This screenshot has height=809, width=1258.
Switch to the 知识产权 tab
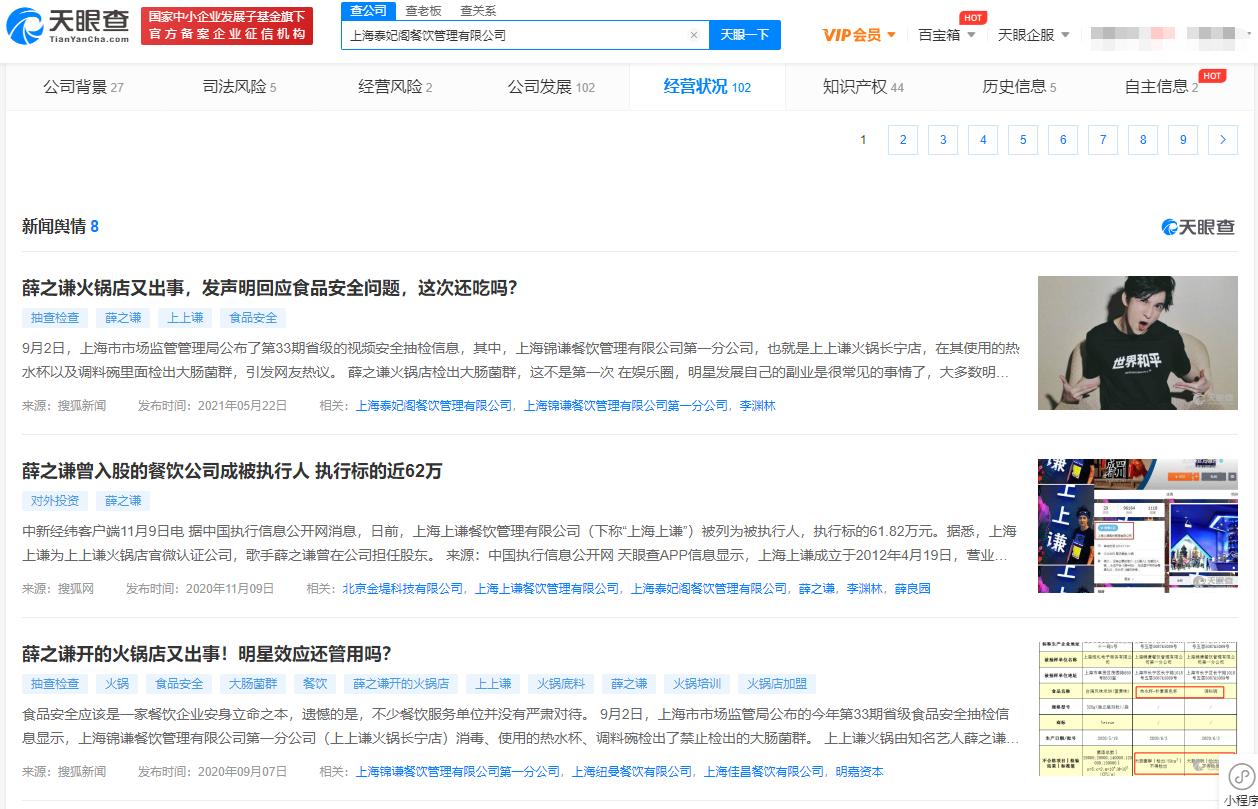863,87
